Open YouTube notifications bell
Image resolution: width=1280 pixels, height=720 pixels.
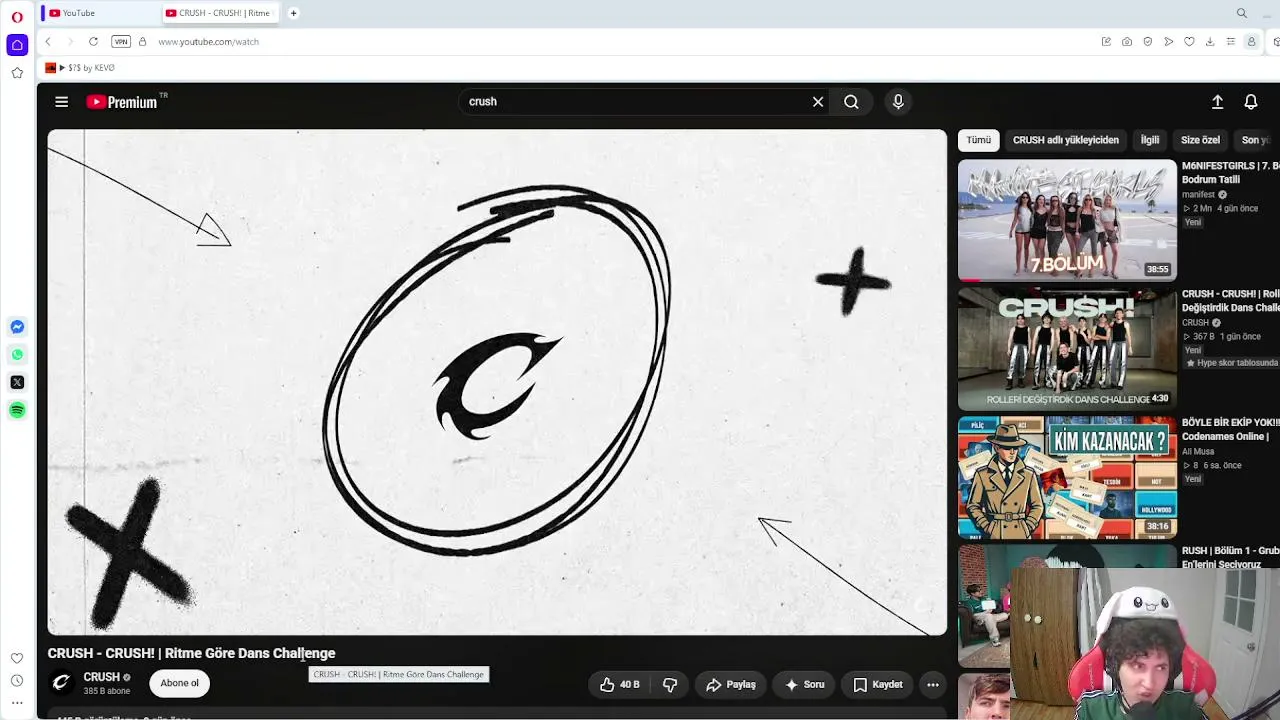(x=1251, y=102)
